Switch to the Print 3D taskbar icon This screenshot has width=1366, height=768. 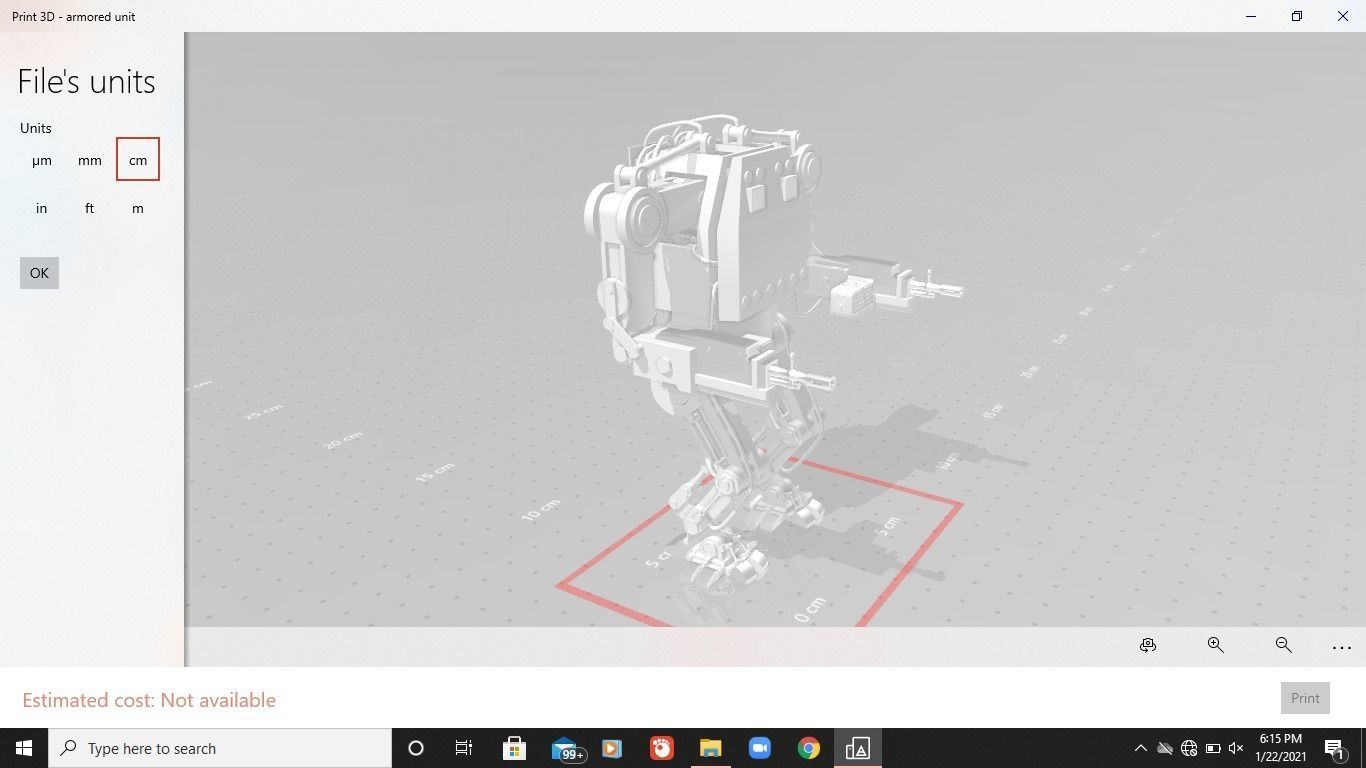click(857, 748)
